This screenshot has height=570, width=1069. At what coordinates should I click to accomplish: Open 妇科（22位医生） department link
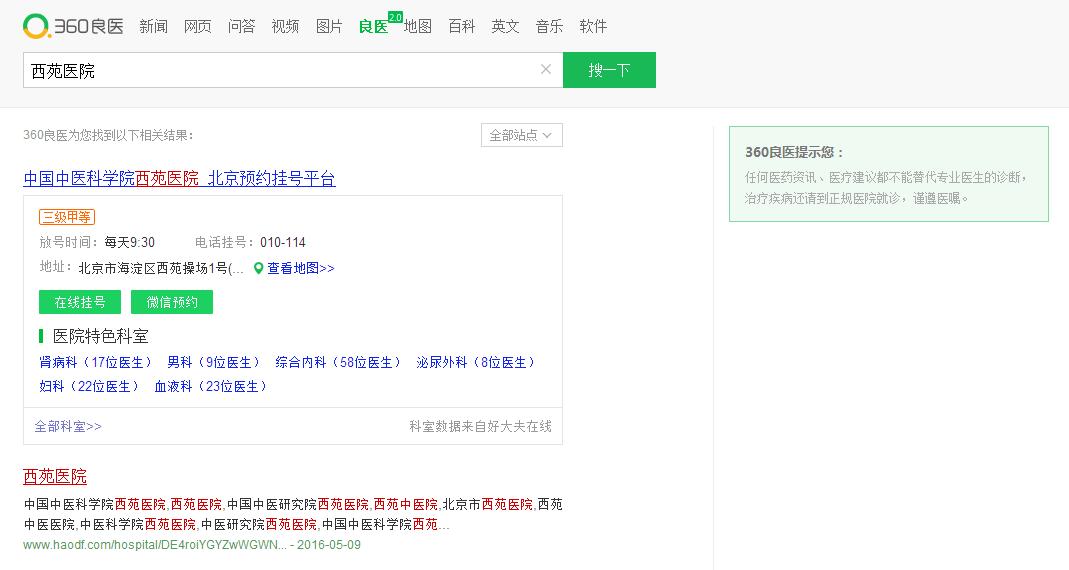tap(89, 386)
